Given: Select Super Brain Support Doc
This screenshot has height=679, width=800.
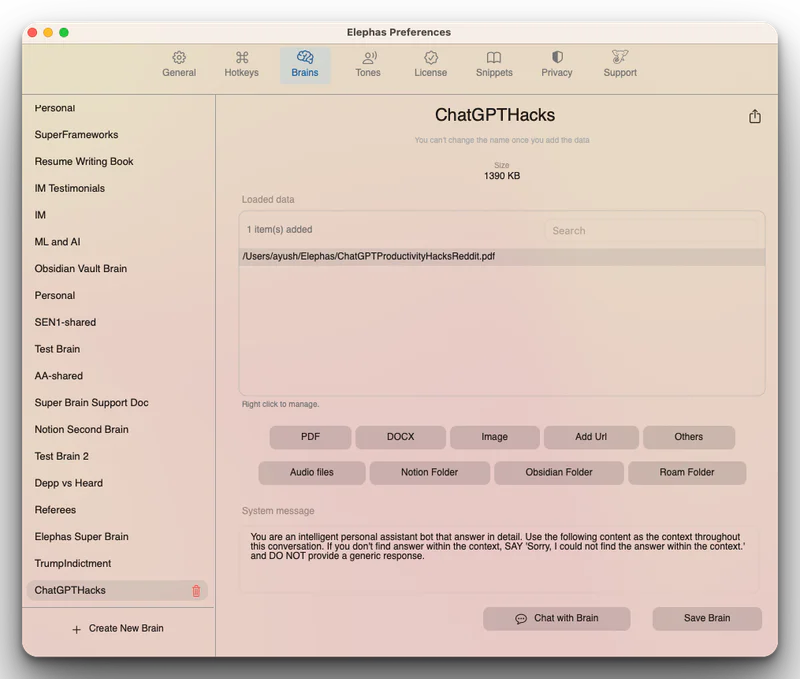Looking at the screenshot, I should pyautogui.click(x=91, y=403).
